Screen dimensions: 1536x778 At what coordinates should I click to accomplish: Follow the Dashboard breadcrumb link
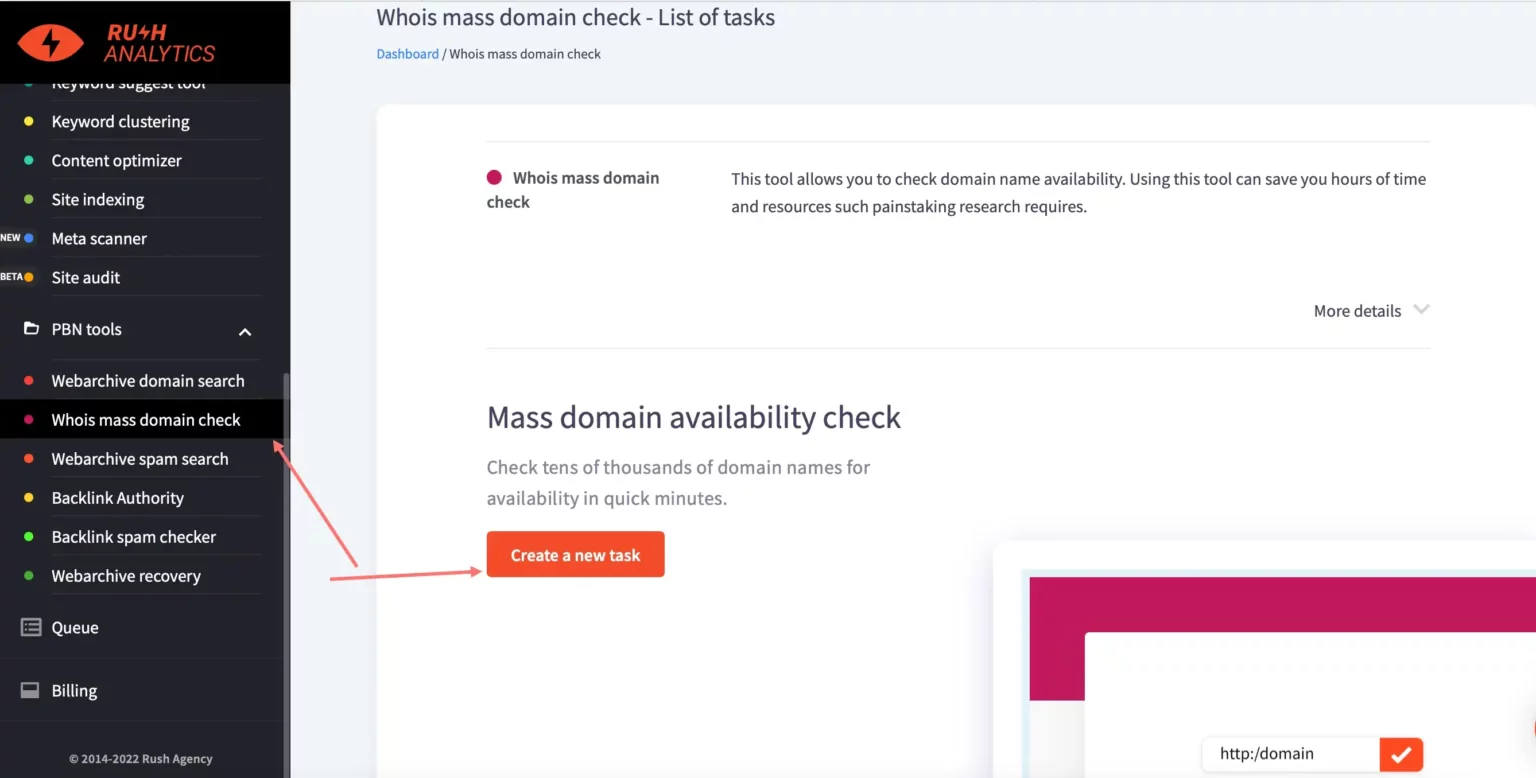point(407,54)
